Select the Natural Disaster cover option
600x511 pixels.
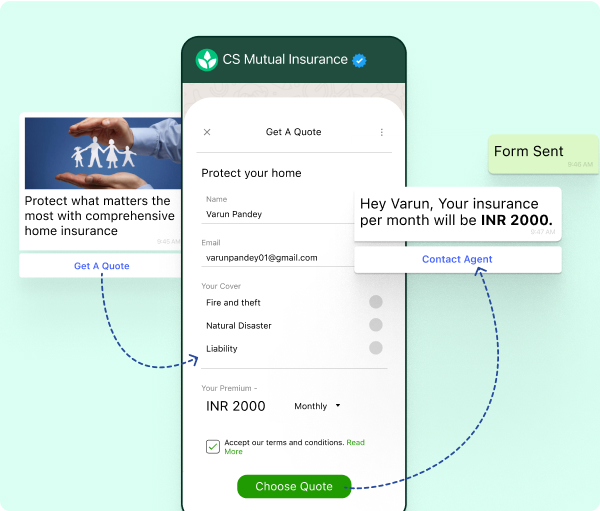click(x=376, y=325)
